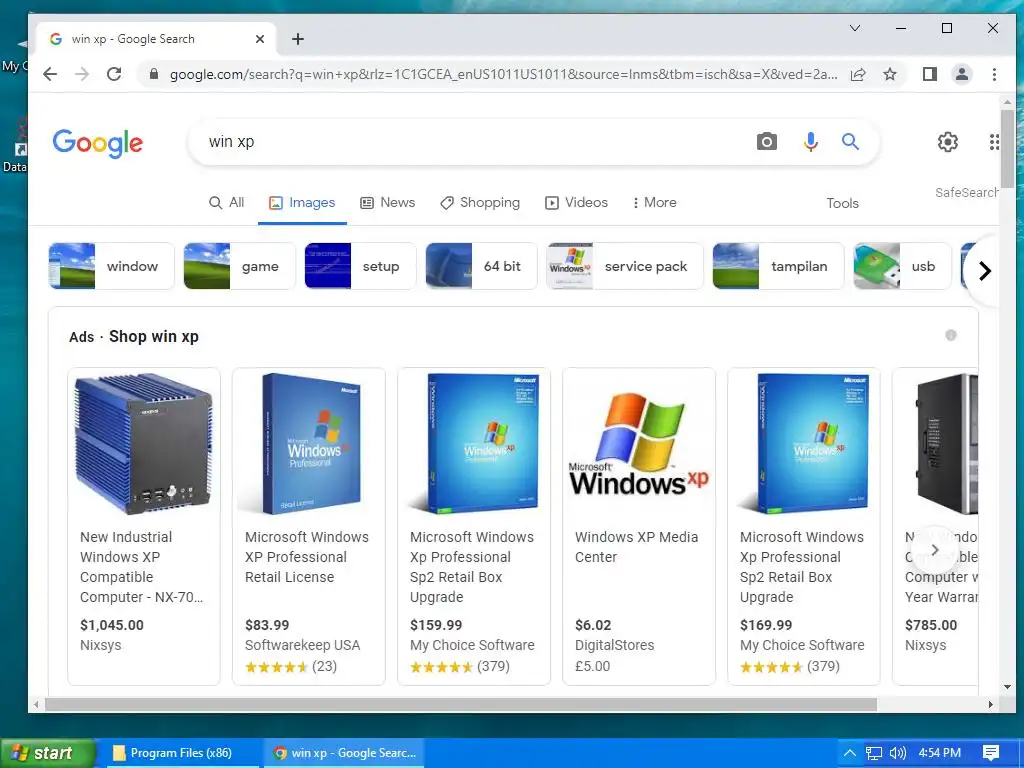Viewport: 1024px width, 768px height.
Task: Go back to the previous page
Action: click(x=50, y=74)
